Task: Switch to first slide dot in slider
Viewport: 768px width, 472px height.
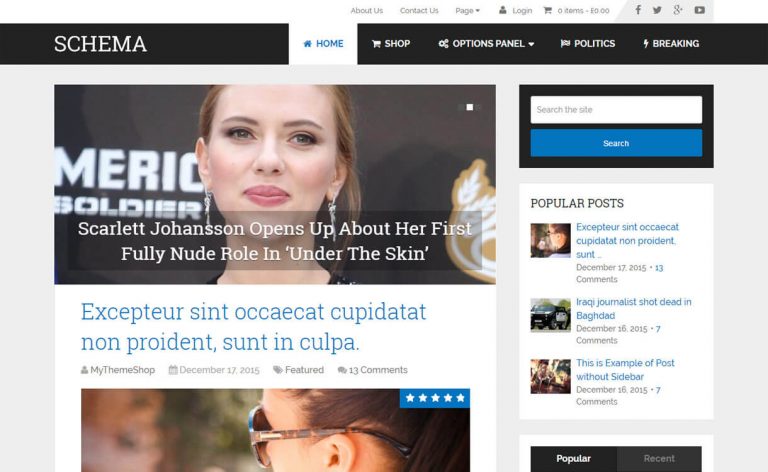Action: click(461, 107)
